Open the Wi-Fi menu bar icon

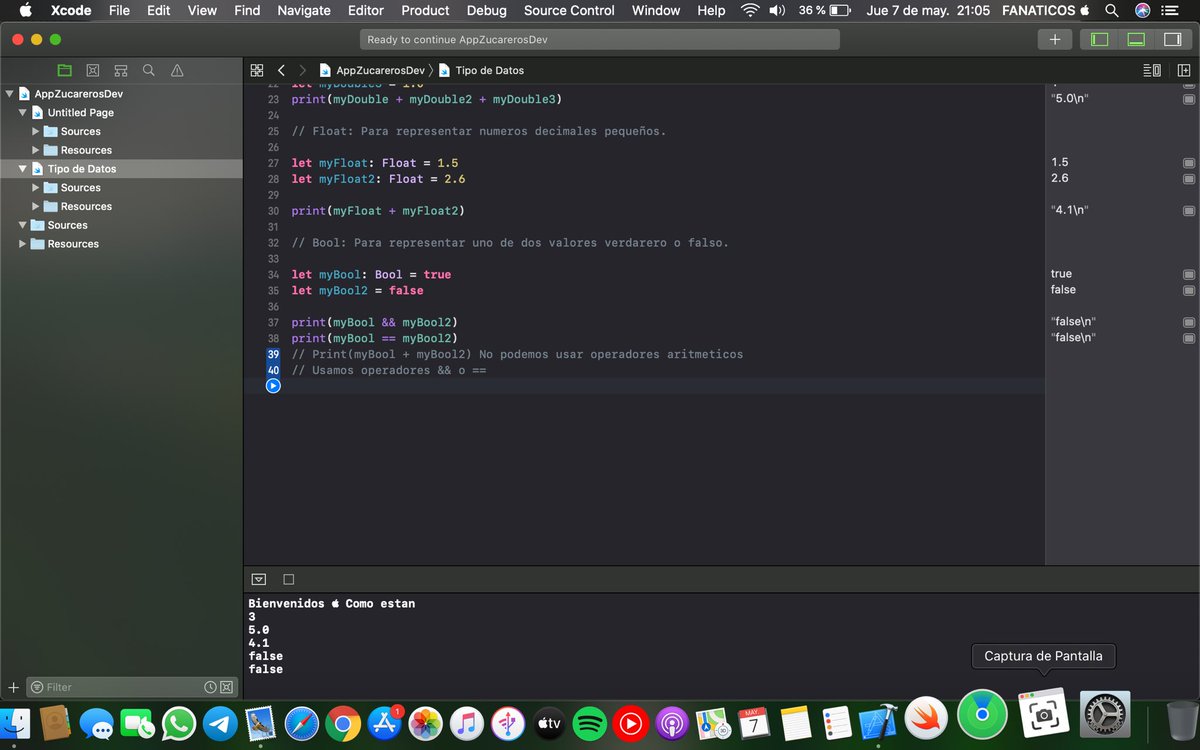[x=750, y=10]
